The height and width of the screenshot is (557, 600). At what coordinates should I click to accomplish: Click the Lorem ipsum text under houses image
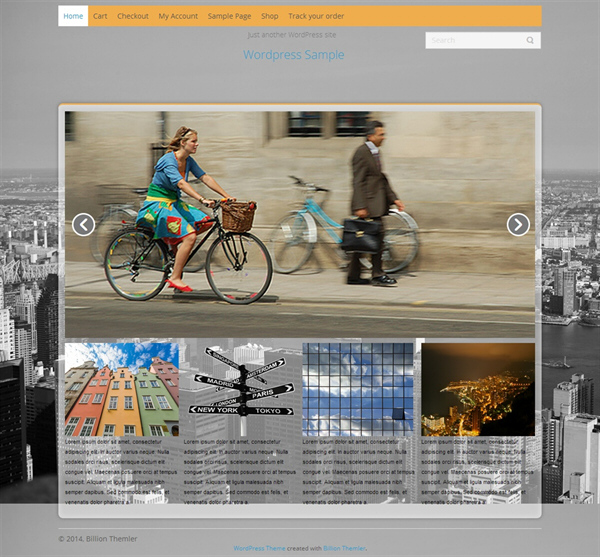pos(121,470)
